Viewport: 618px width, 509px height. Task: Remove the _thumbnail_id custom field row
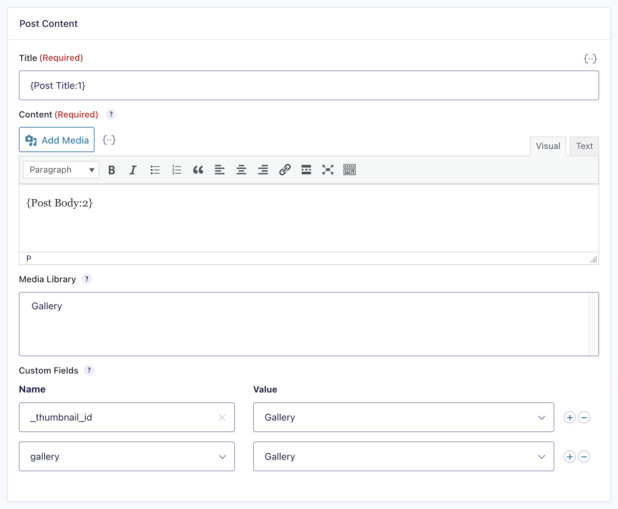584,417
